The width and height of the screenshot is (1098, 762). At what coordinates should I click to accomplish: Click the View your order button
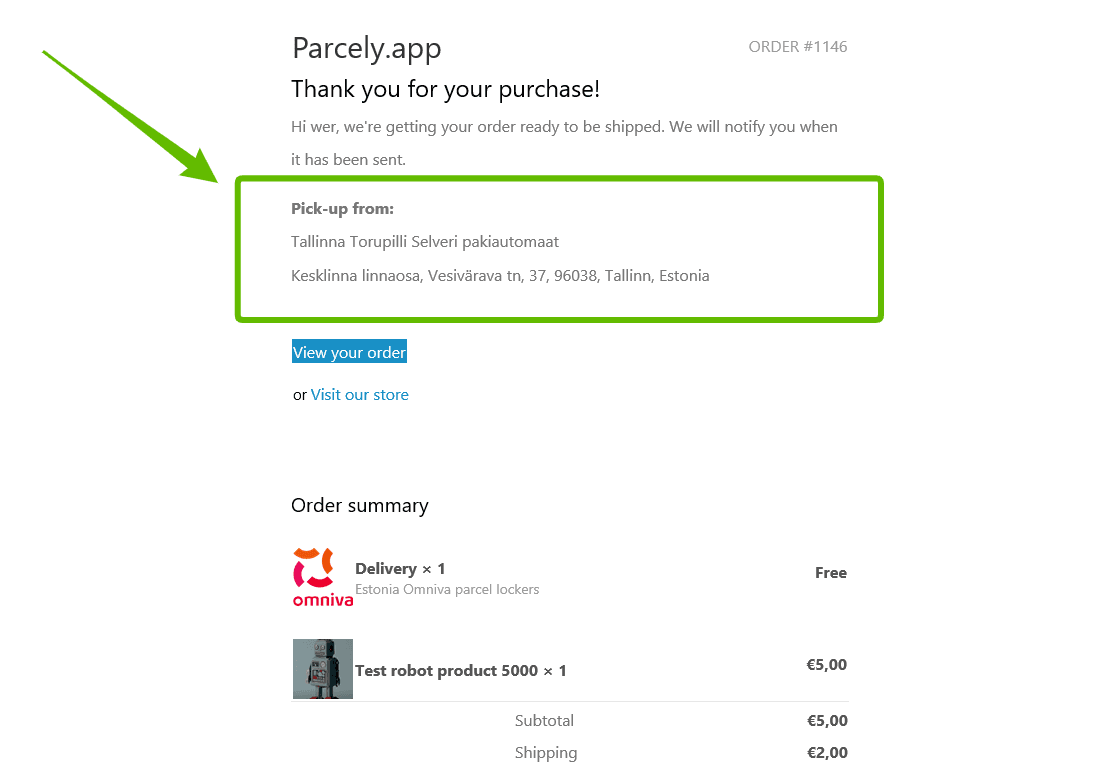tap(349, 352)
